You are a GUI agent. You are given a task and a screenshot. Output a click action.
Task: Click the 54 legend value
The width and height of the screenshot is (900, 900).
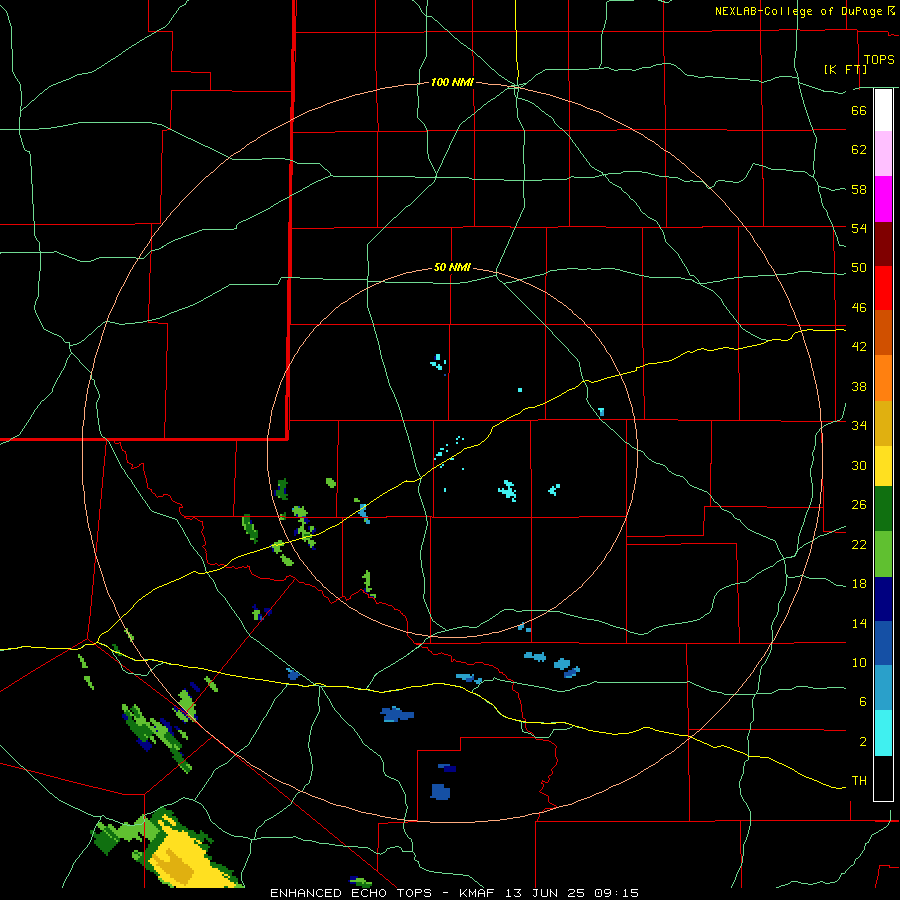point(859,228)
